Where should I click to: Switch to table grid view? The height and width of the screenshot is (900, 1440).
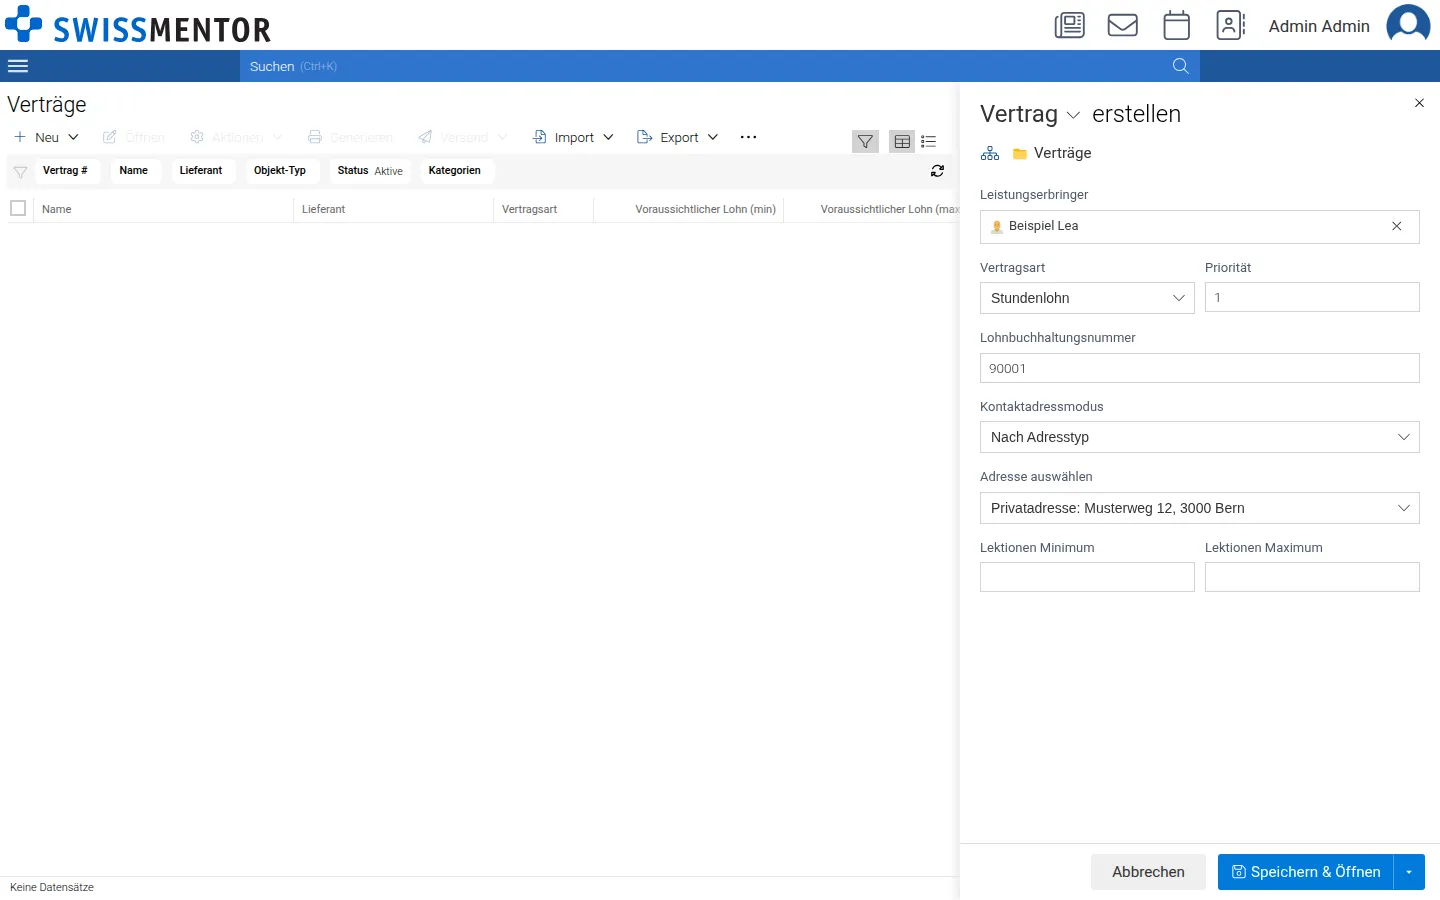click(x=902, y=142)
